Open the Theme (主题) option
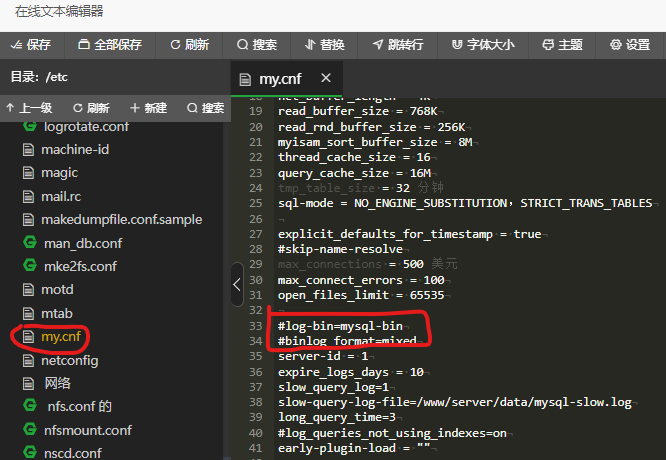Screen dimensions: 666x460 [x=562, y=45]
